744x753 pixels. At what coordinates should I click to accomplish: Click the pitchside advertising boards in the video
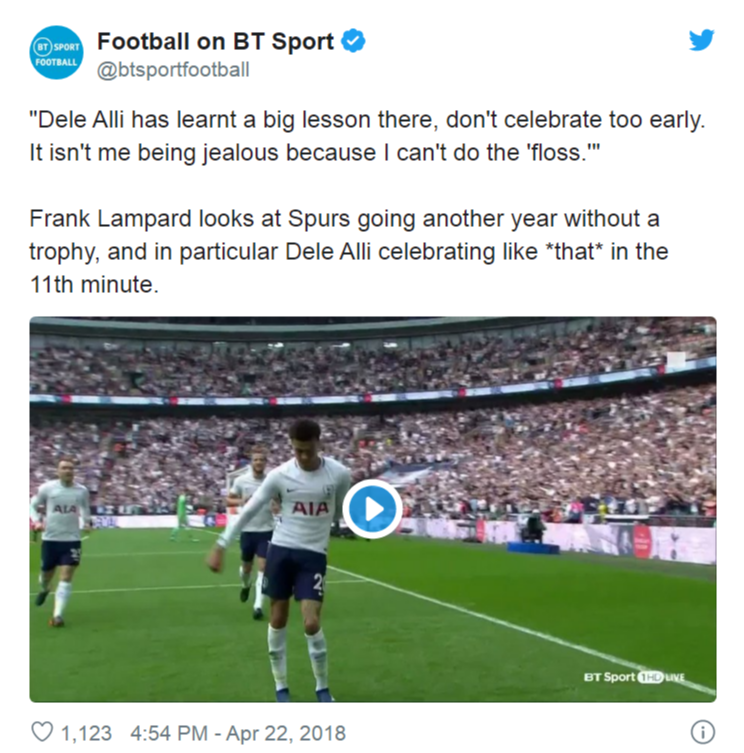click(660, 542)
